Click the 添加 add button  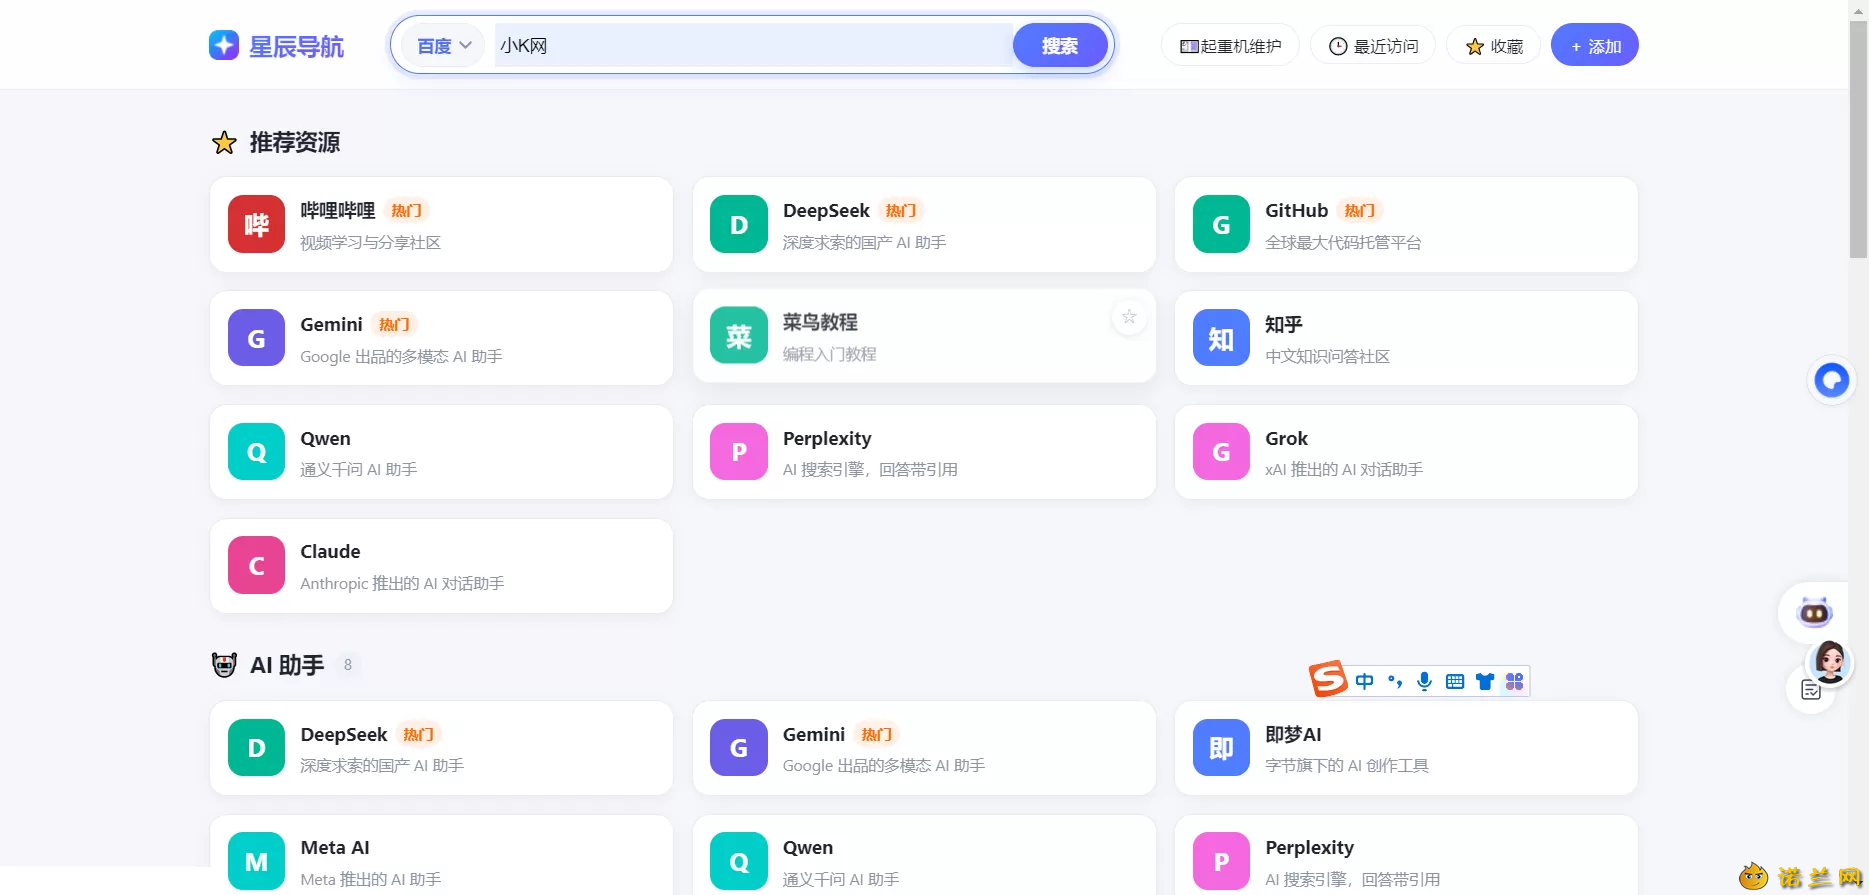point(1595,46)
